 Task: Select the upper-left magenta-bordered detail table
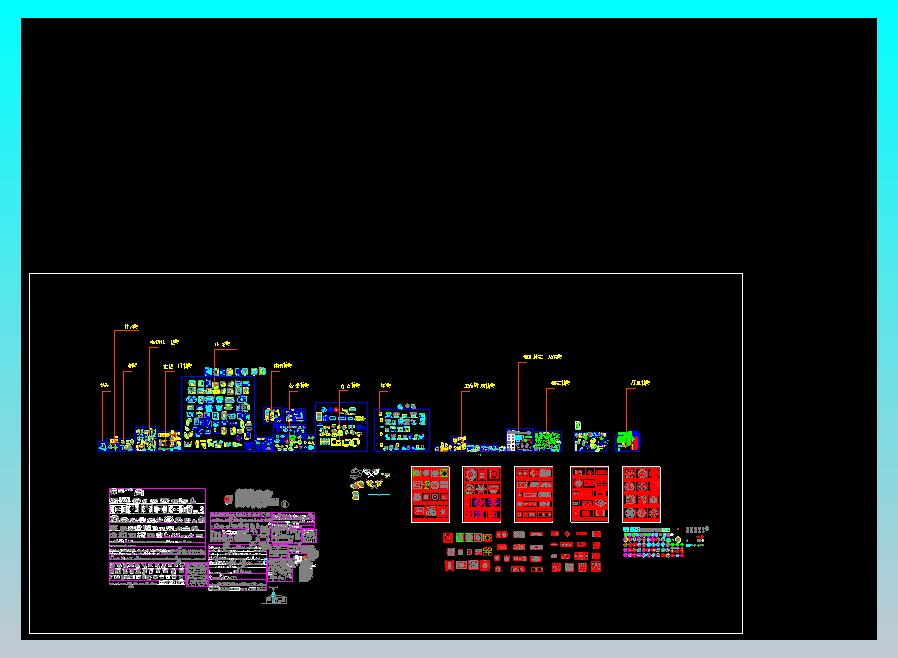(157, 523)
